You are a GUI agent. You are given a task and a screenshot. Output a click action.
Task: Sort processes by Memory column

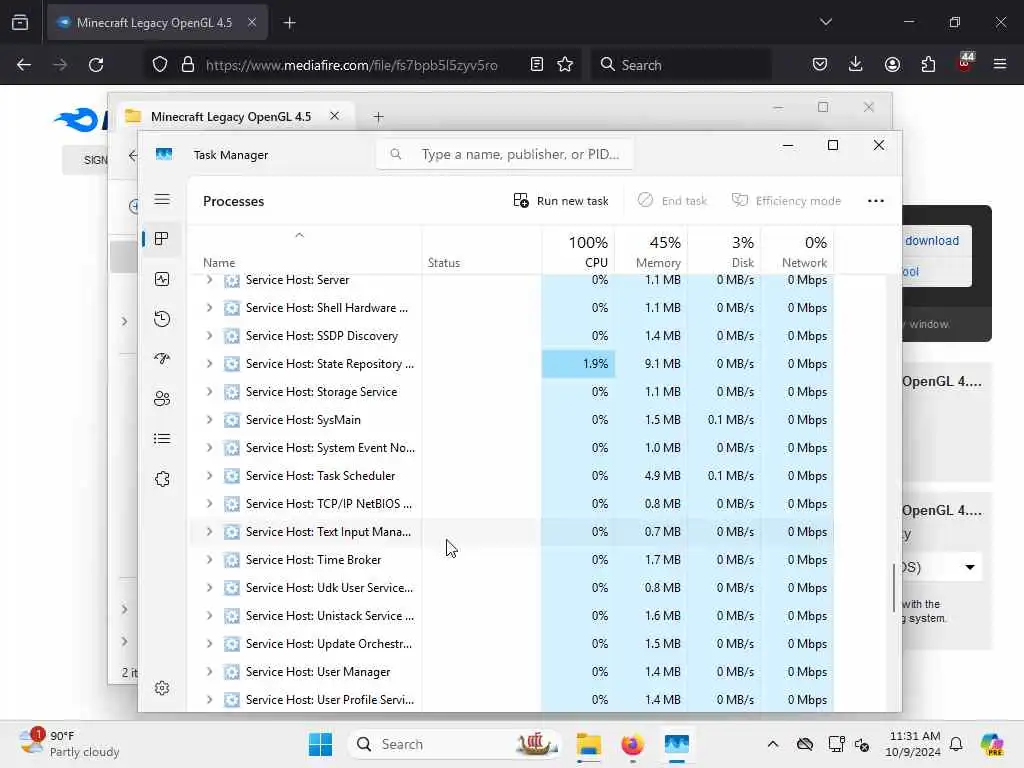point(651,251)
